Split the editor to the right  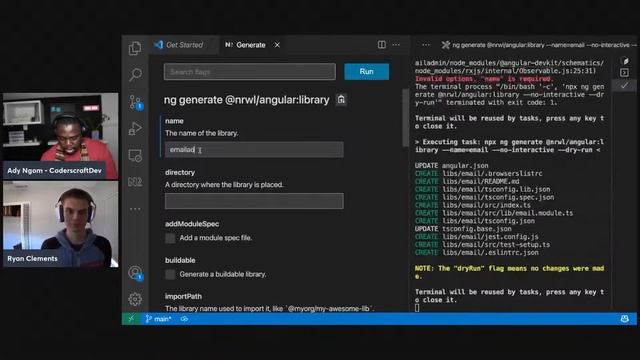pyautogui.click(x=382, y=44)
